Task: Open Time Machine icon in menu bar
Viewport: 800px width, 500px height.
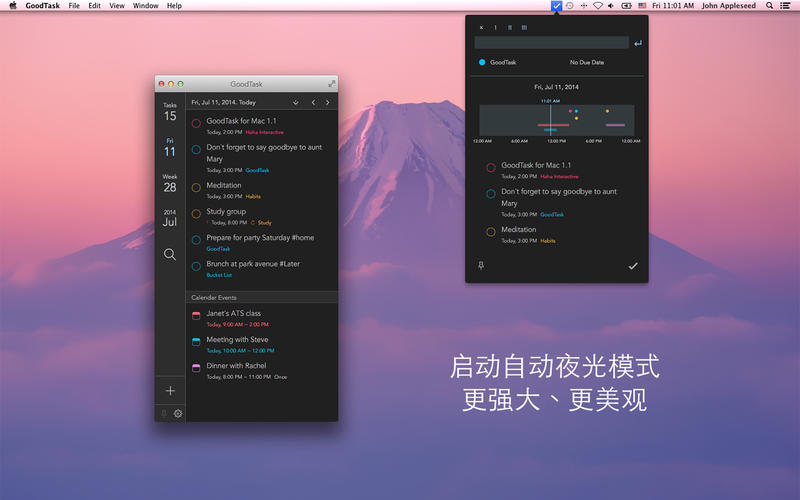Action: (569, 6)
